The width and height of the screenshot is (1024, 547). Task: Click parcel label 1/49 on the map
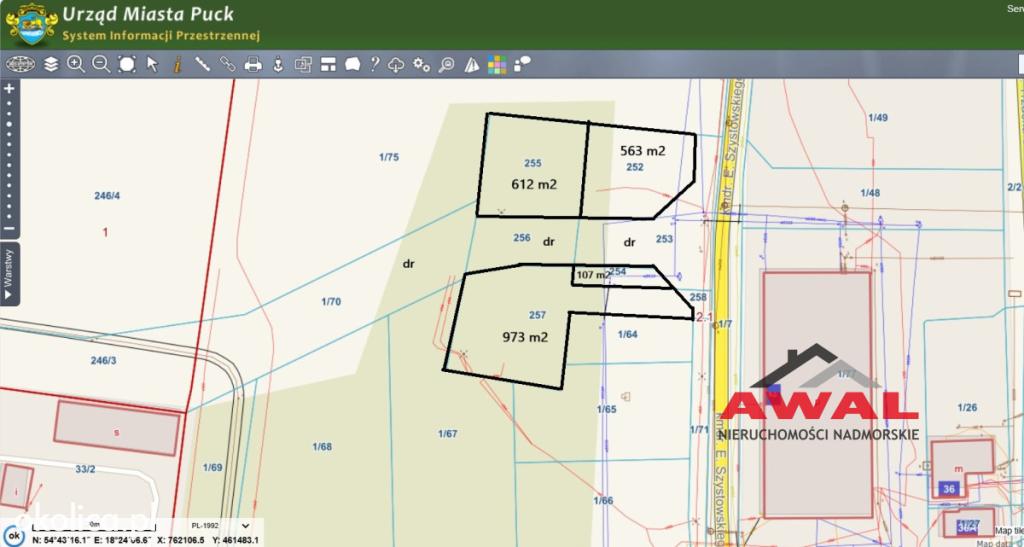click(878, 117)
